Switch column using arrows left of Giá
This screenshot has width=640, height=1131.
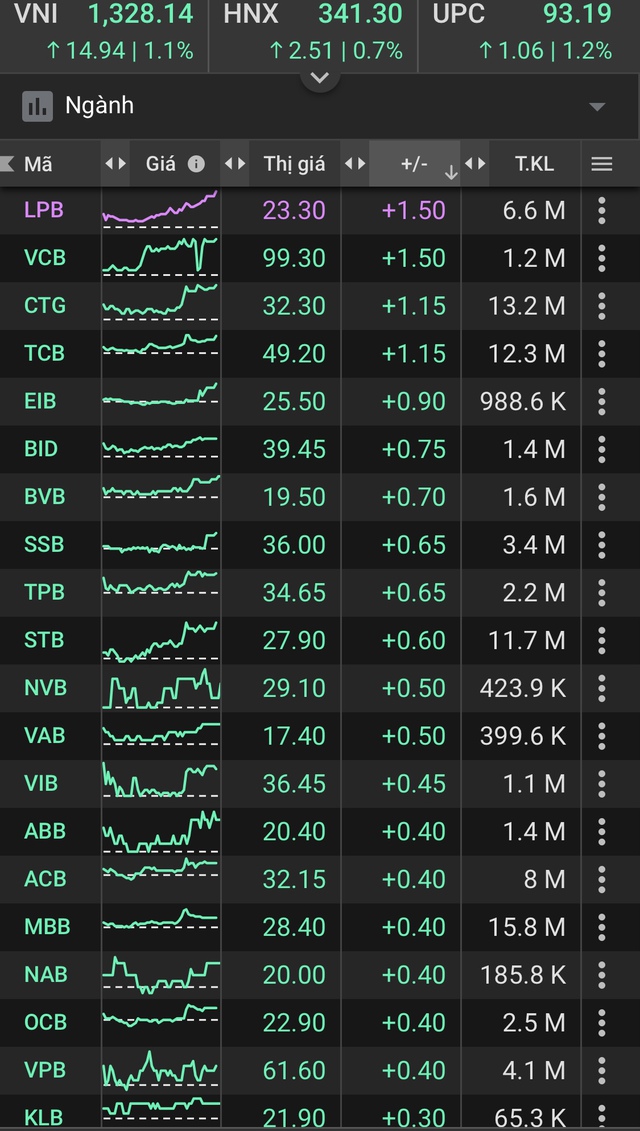coord(115,164)
